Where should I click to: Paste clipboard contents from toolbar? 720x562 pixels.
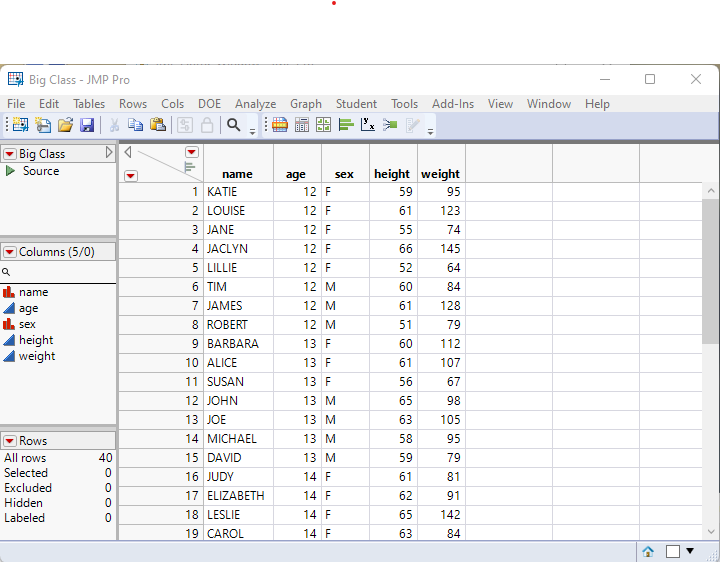[158, 125]
